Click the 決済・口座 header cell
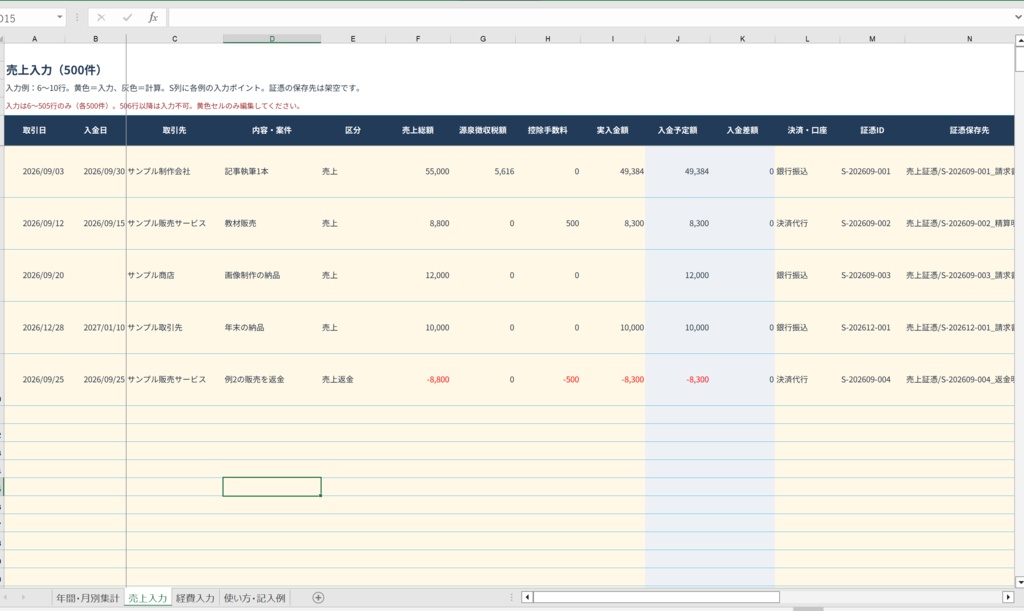1024x611 pixels. click(x=807, y=131)
